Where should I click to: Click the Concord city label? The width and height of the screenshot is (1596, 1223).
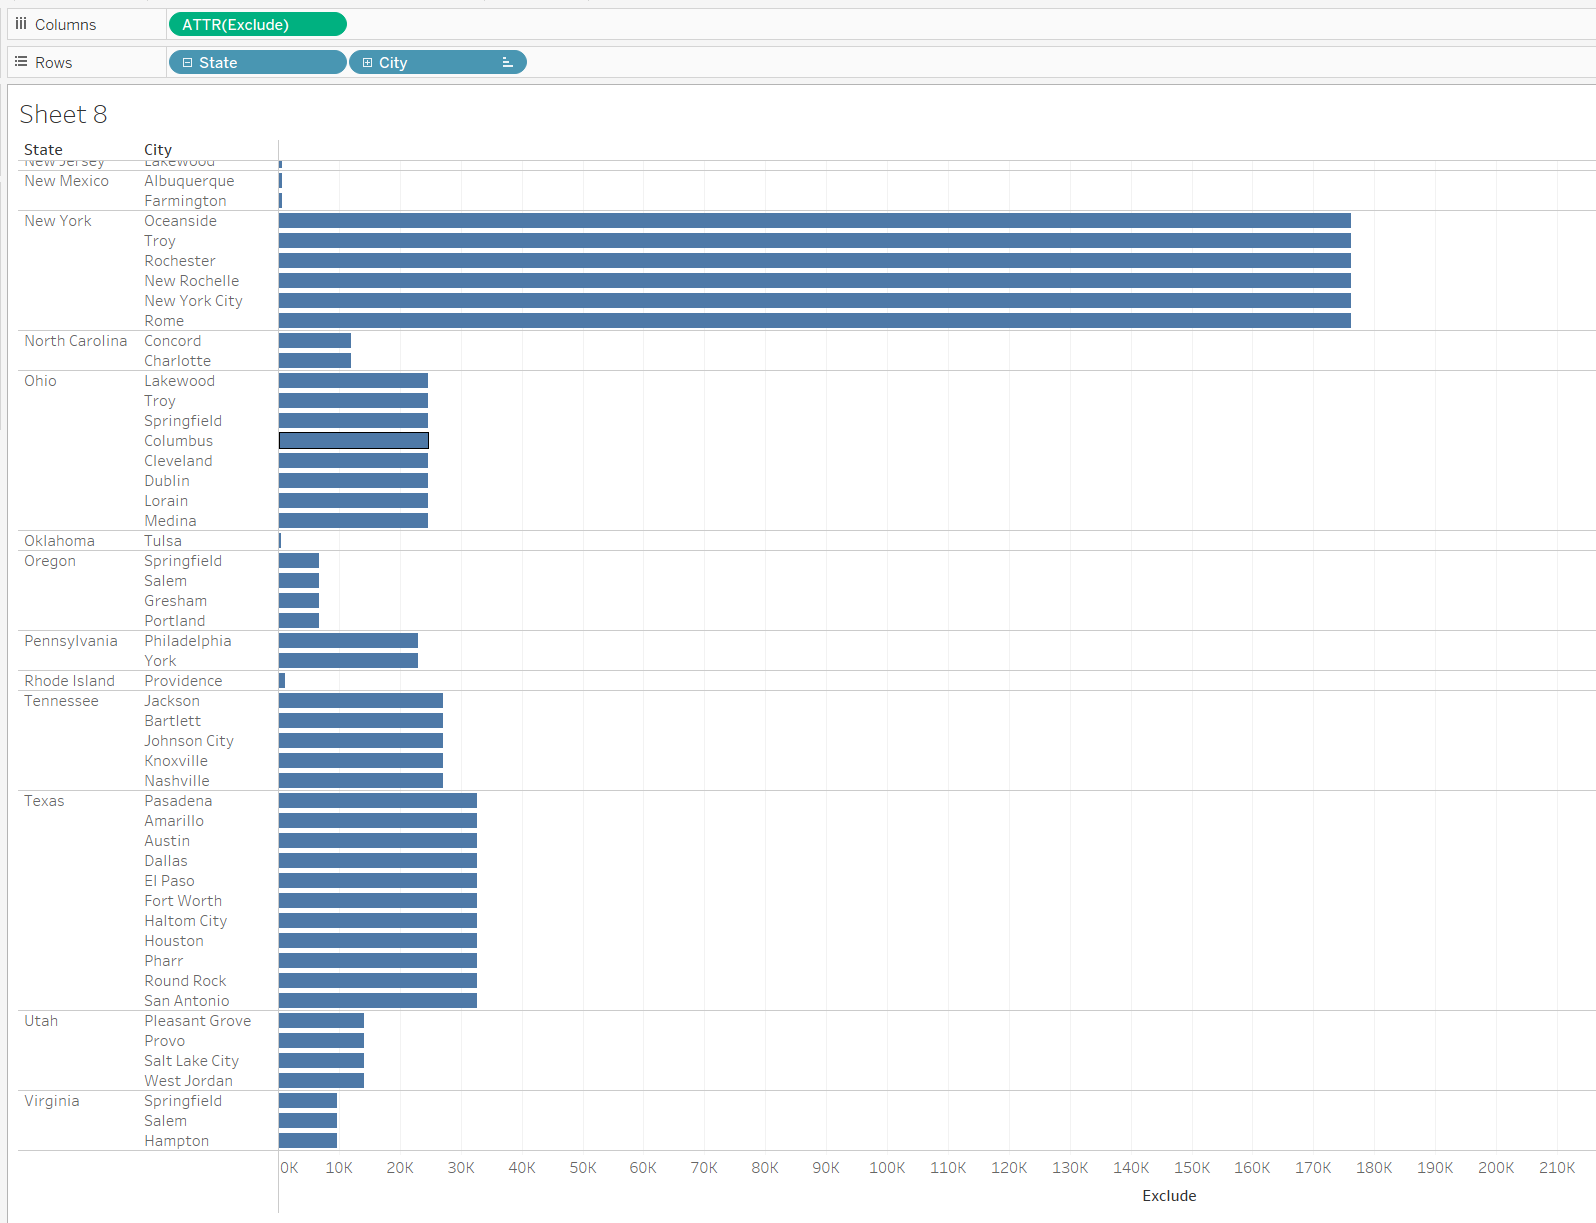[x=172, y=341]
